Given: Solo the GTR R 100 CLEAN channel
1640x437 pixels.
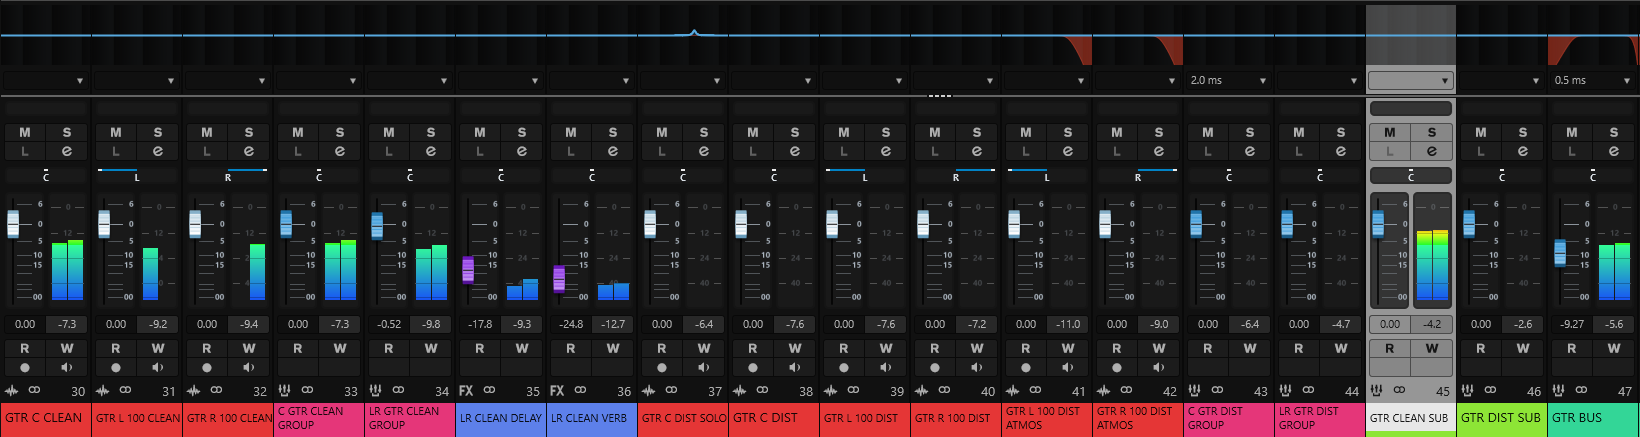Looking at the screenshot, I should point(249,132).
